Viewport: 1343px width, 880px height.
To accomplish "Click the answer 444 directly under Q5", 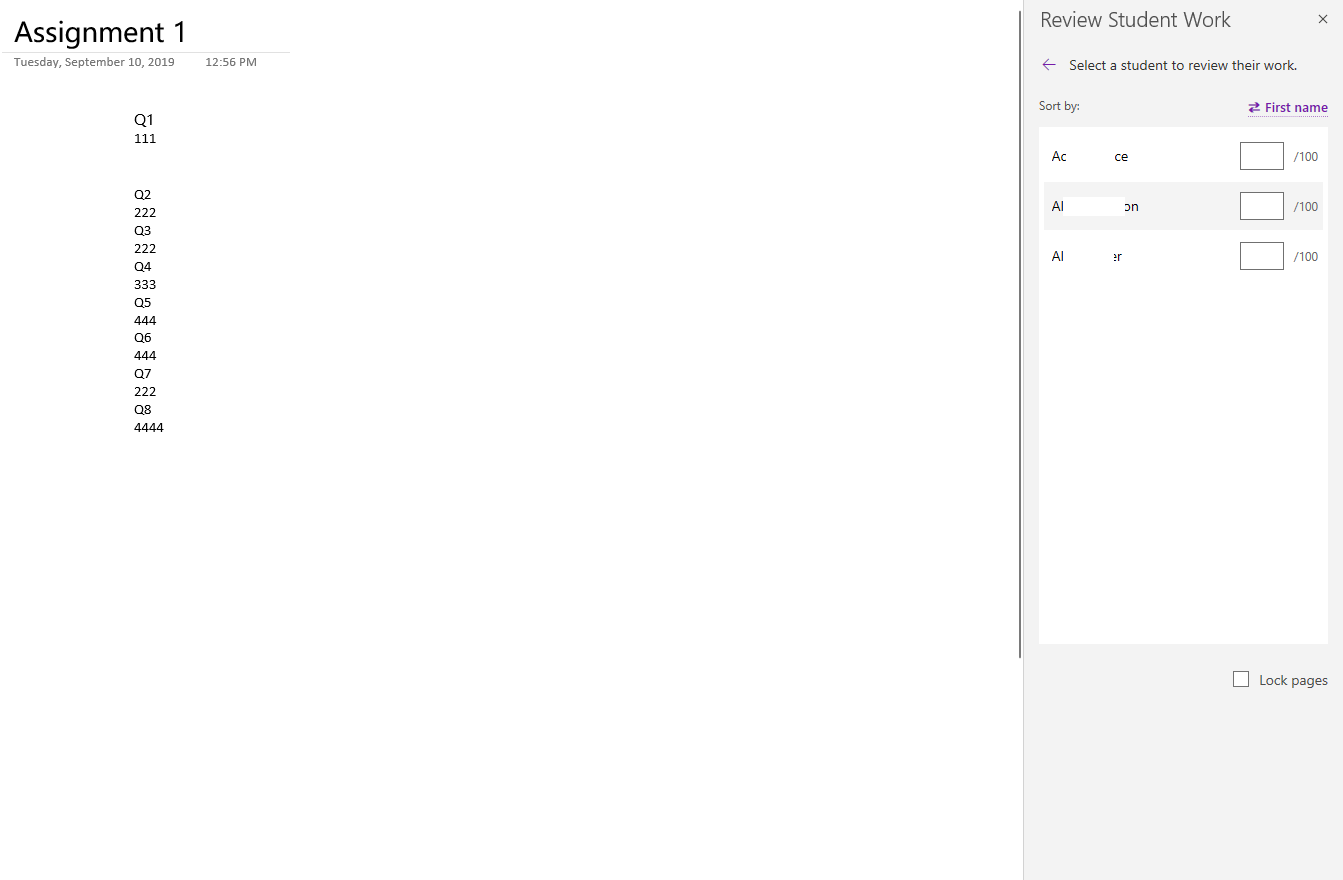I will click(145, 321).
